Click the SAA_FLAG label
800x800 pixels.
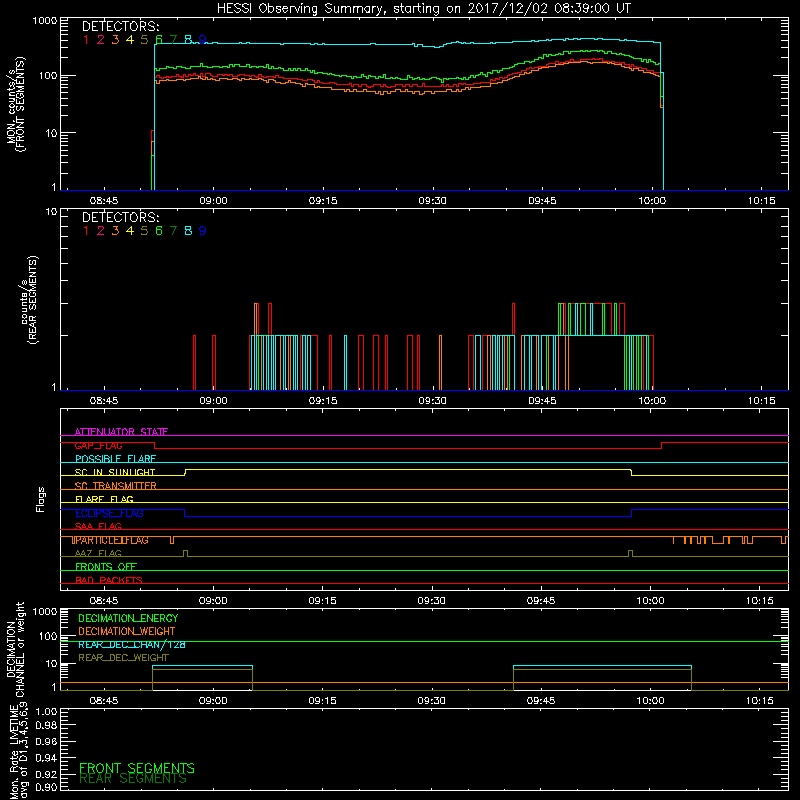tap(98, 526)
